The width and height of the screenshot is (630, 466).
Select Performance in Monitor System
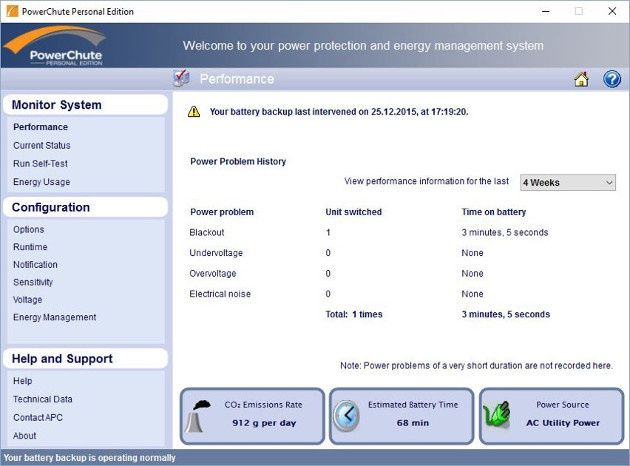40,127
